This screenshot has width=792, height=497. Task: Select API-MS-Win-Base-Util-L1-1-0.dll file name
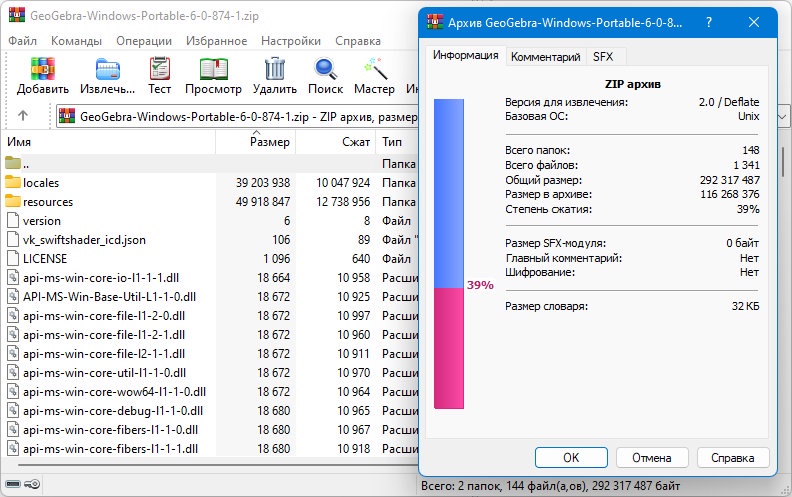109,296
